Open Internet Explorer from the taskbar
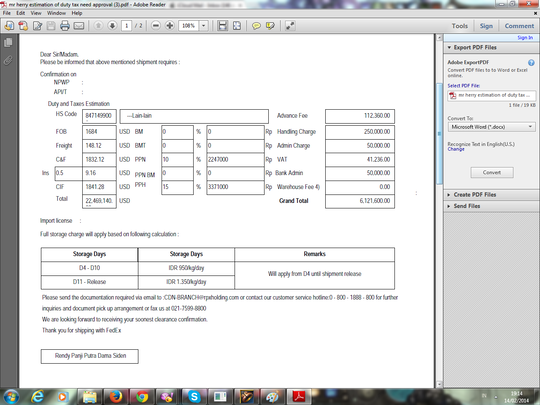Screen dimensions: 540x405 click(x=37, y=397)
